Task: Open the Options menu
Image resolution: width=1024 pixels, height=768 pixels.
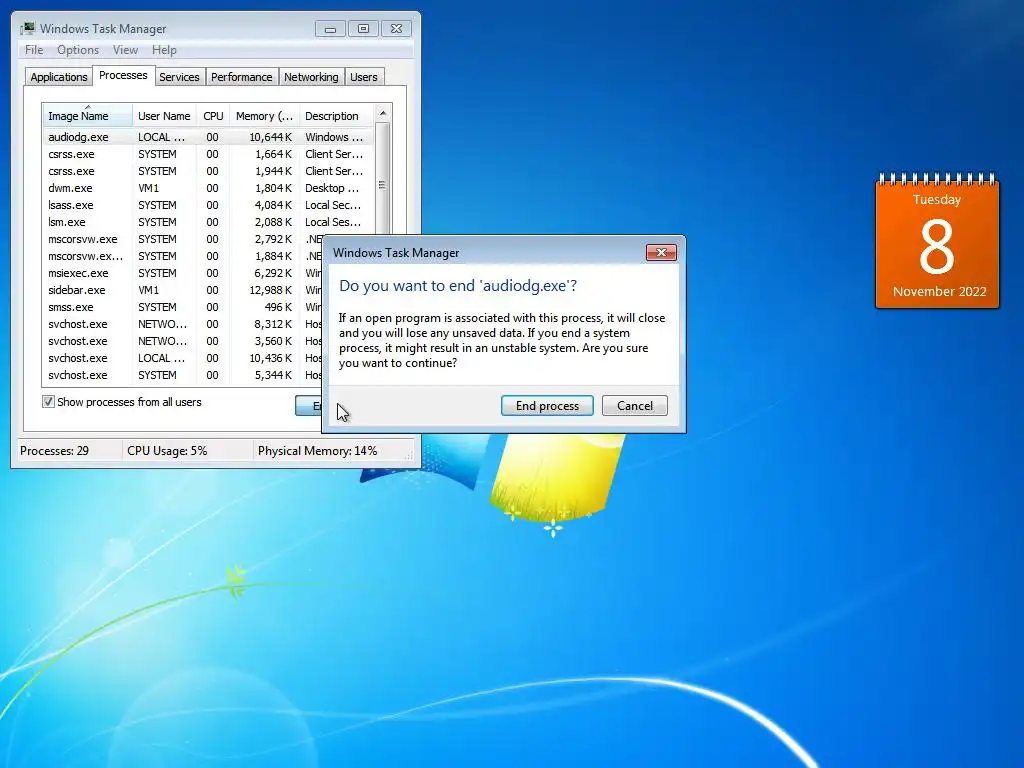Action: 78,50
